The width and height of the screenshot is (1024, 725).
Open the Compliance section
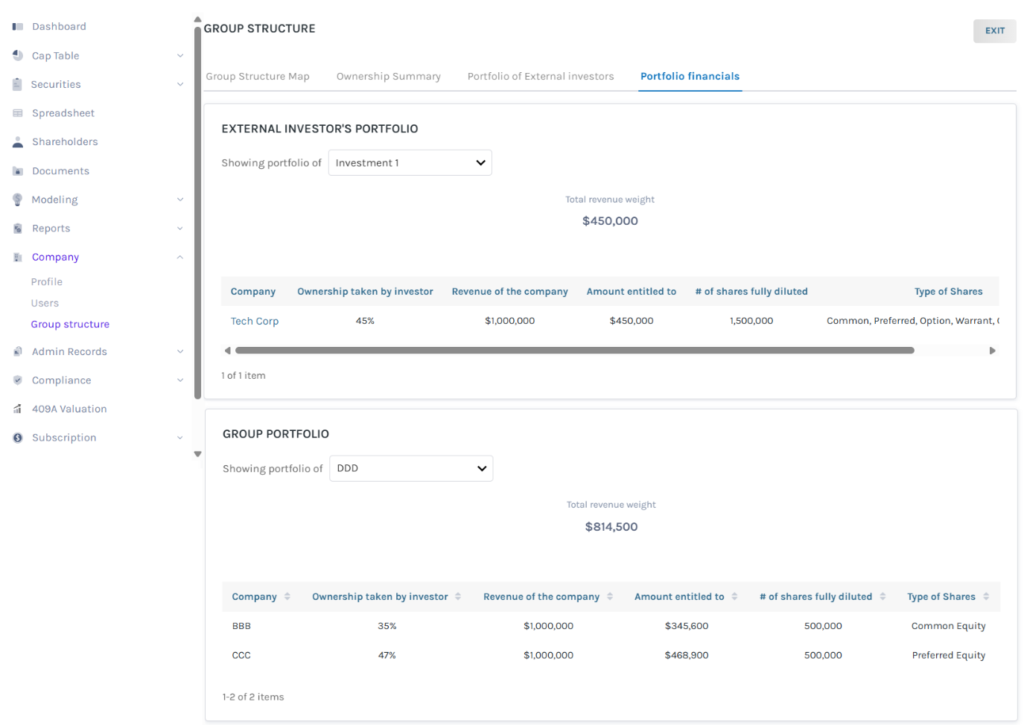click(x=63, y=380)
